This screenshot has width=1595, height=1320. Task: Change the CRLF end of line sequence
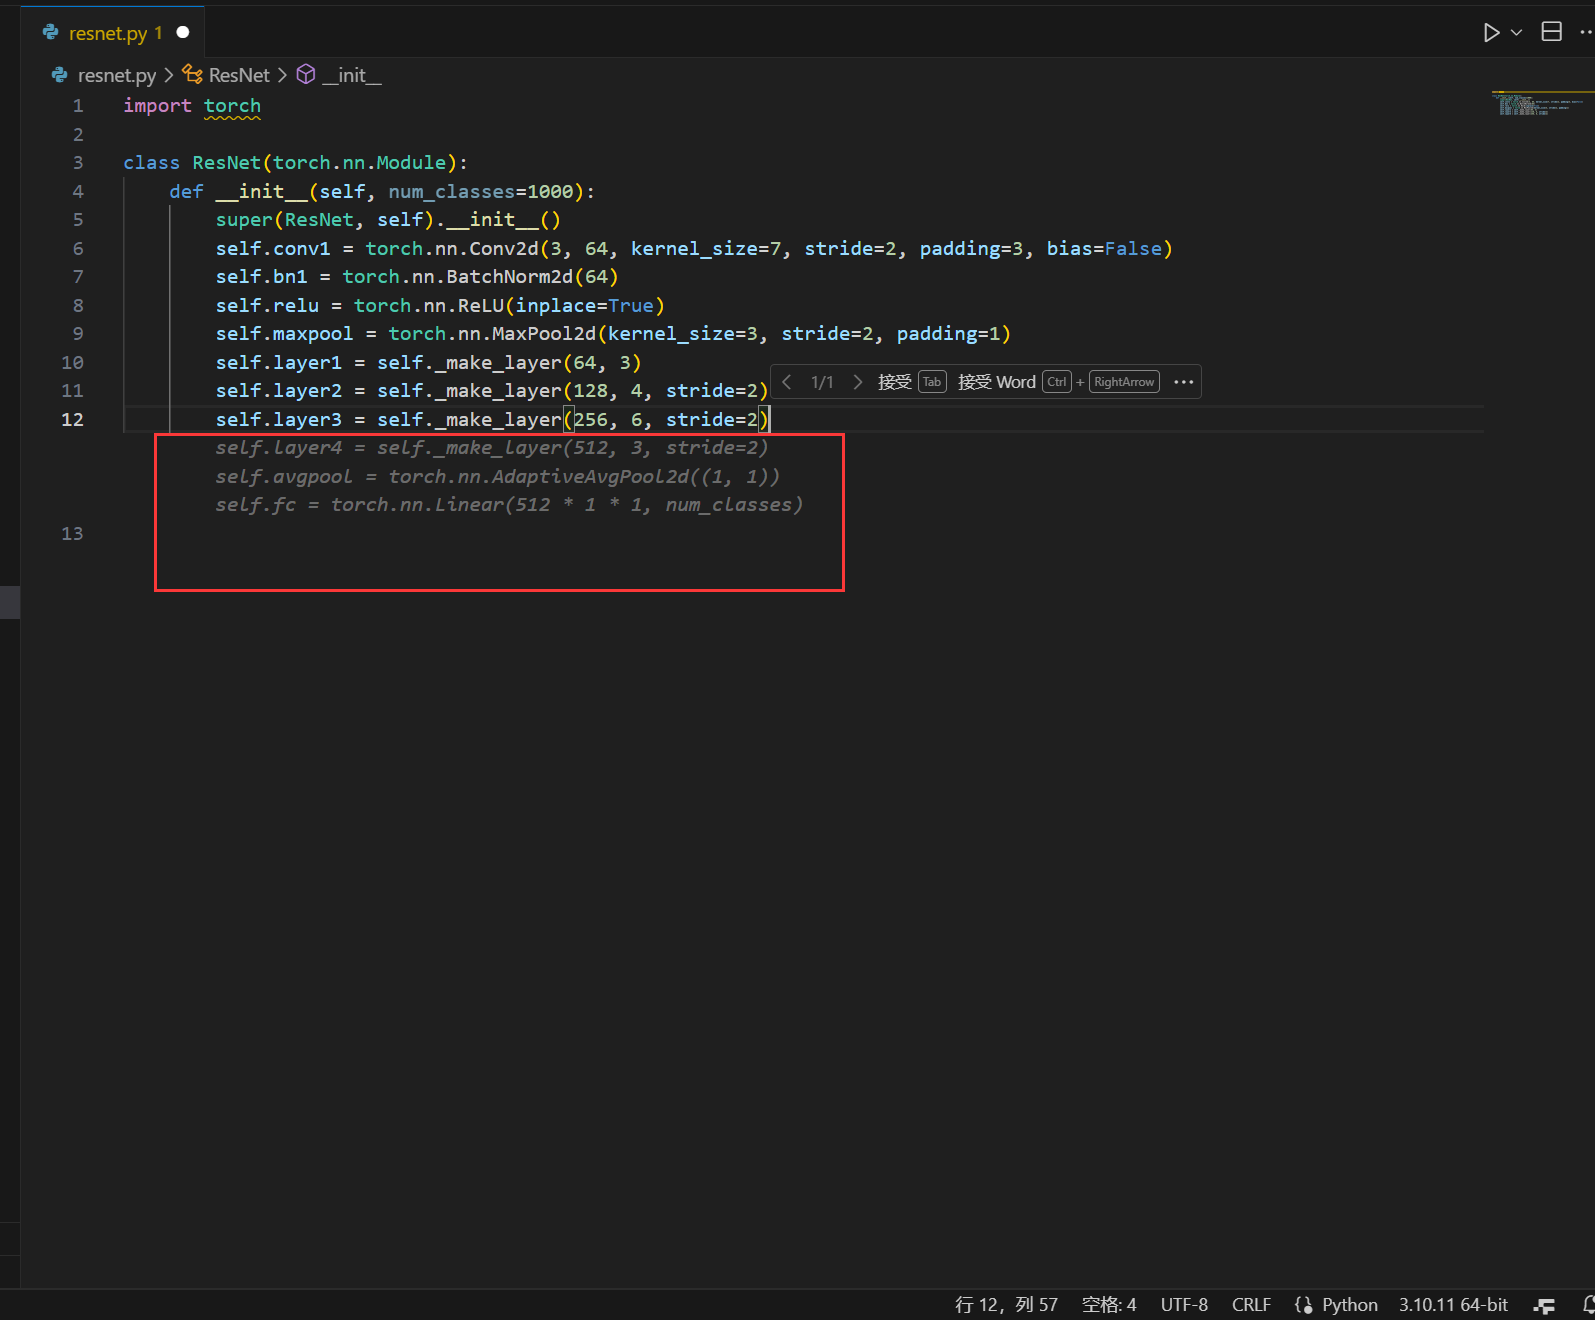(1250, 1304)
